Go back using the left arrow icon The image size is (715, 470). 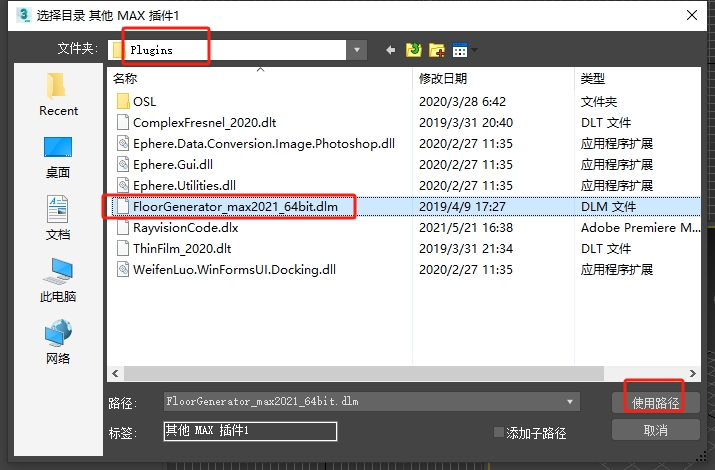pyautogui.click(x=390, y=50)
